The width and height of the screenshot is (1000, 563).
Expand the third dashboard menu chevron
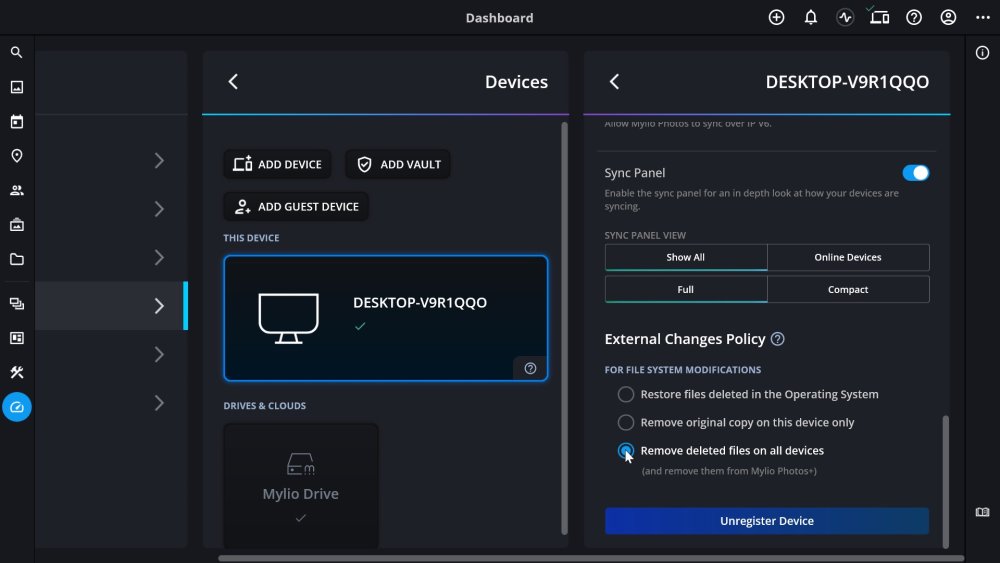[x=159, y=258]
